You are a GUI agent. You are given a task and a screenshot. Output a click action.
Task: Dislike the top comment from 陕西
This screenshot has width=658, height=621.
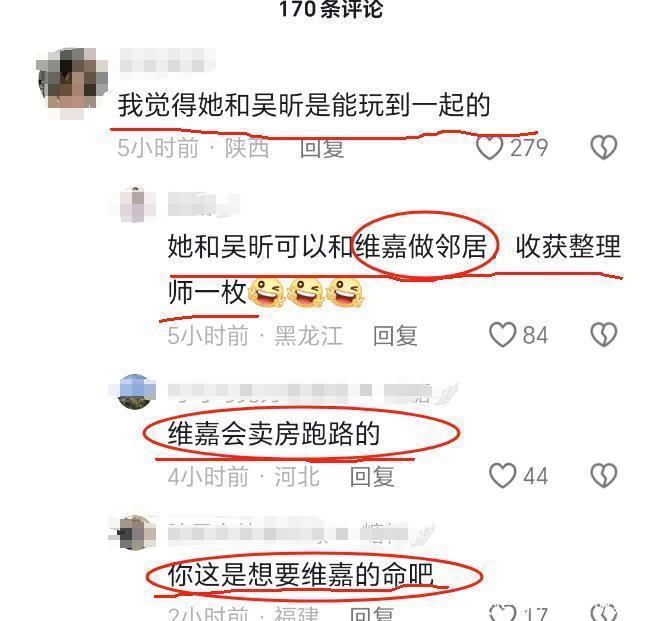click(603, 147)
